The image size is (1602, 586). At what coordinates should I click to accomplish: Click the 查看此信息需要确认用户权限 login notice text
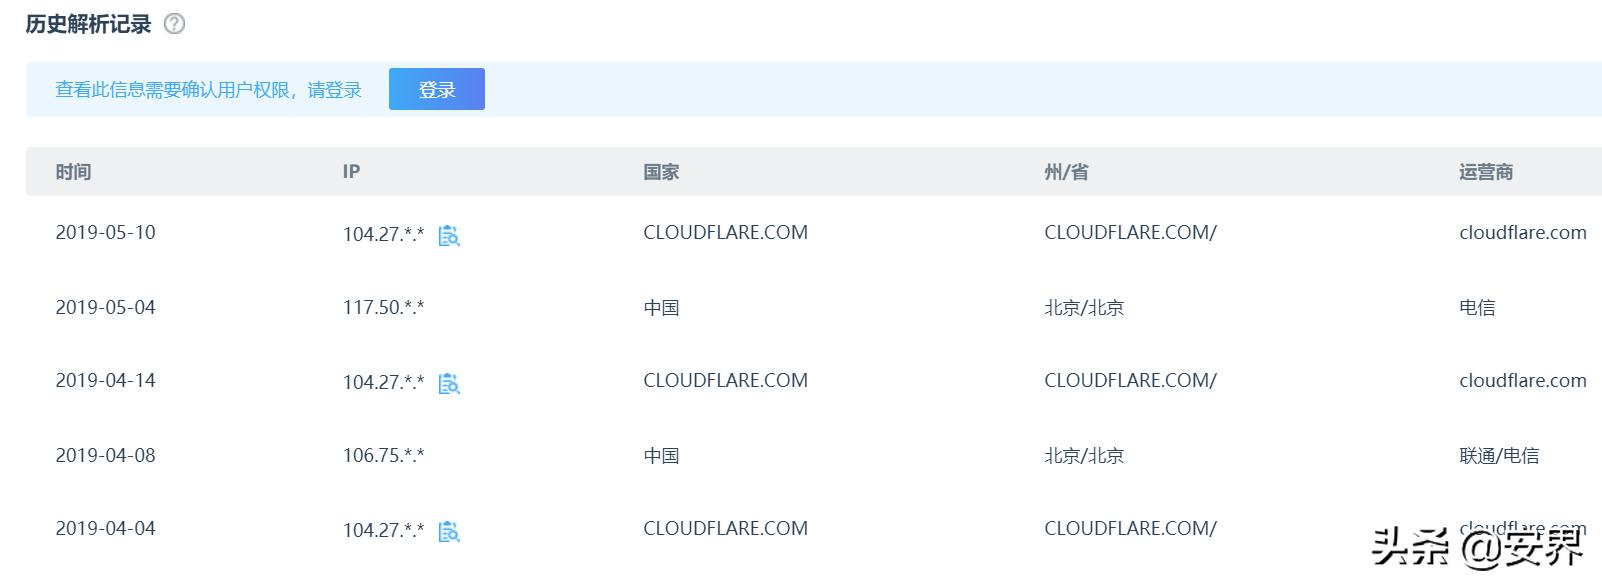tap(208, 90)
